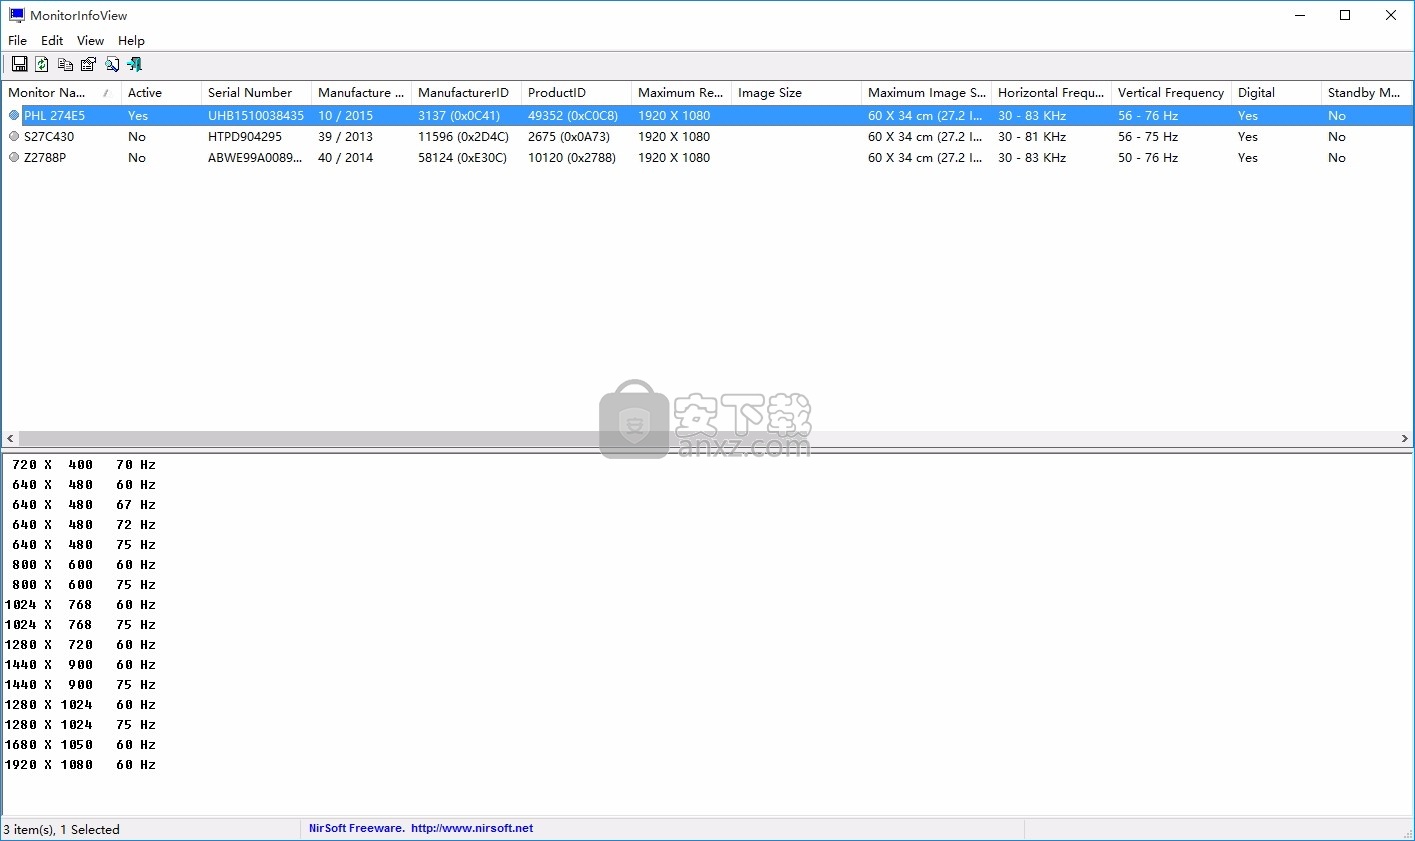Click the status icon of S27C430 row

[14, 136]
